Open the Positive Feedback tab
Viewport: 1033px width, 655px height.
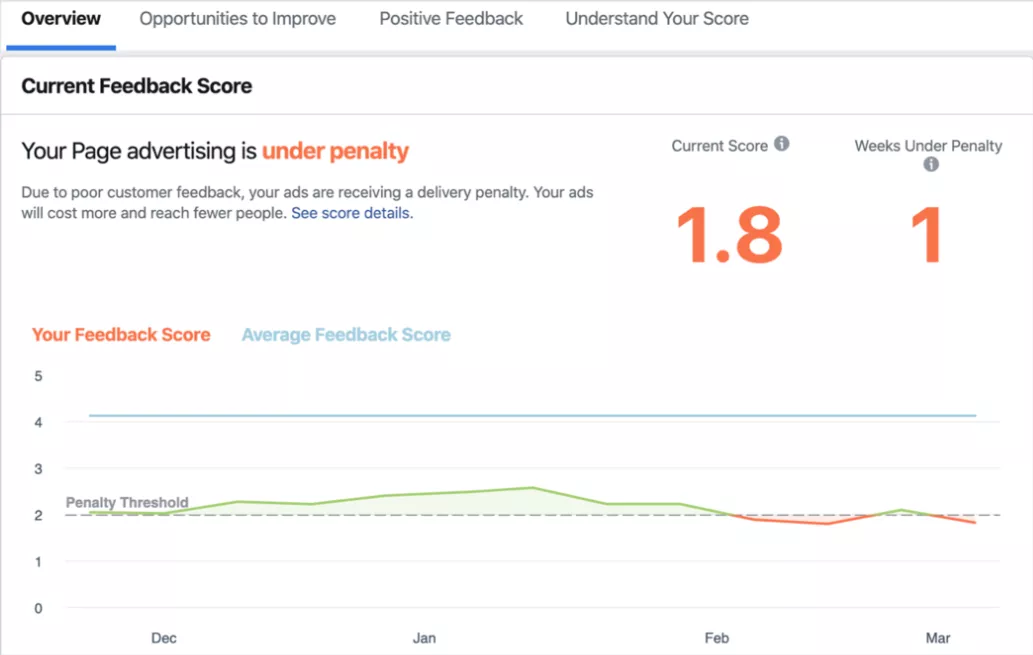click(451, 18)
